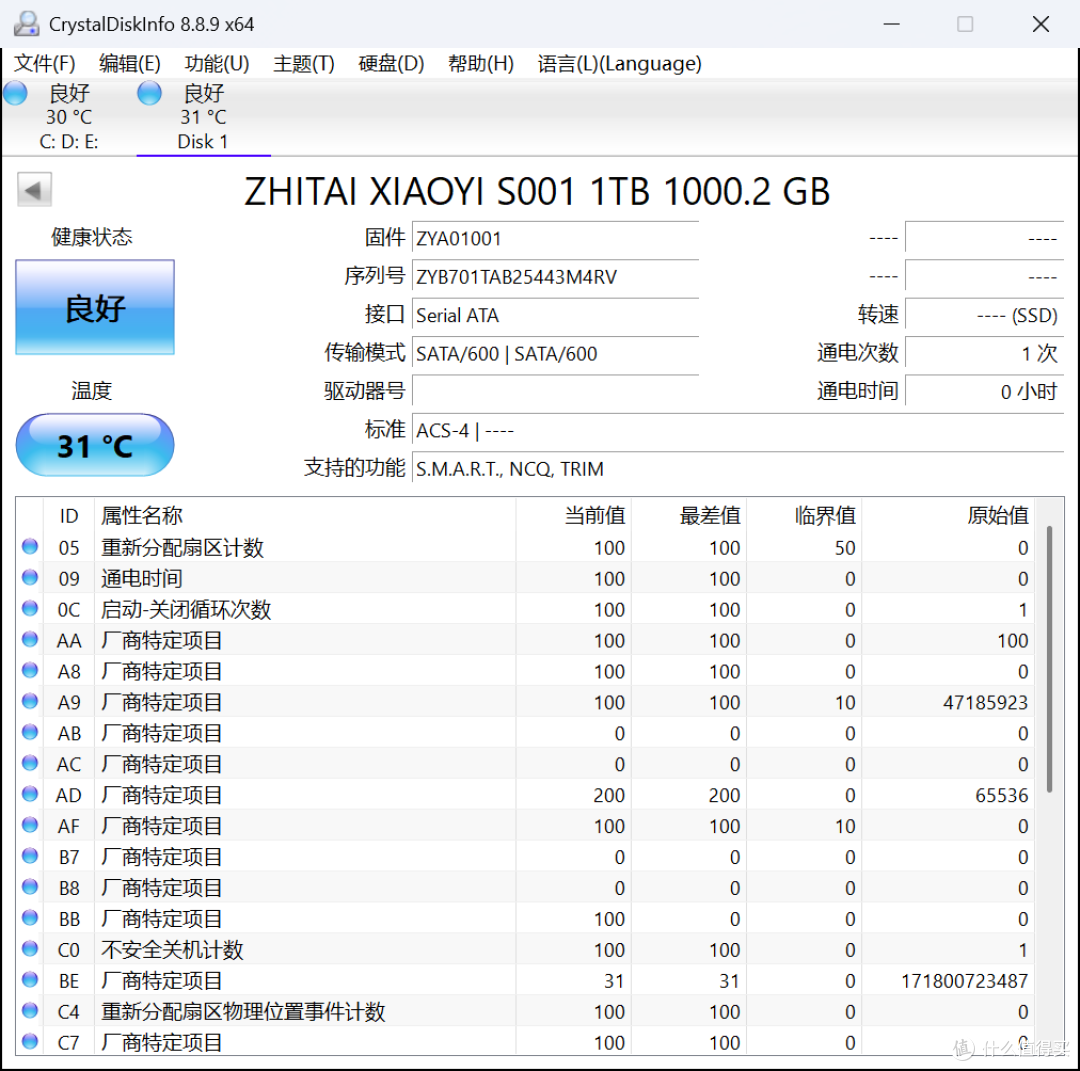Click the serial number field ZYB701TAB25443M4RV
Viewport: 1080px width, 1071px height.
click(x=555, y=277)
